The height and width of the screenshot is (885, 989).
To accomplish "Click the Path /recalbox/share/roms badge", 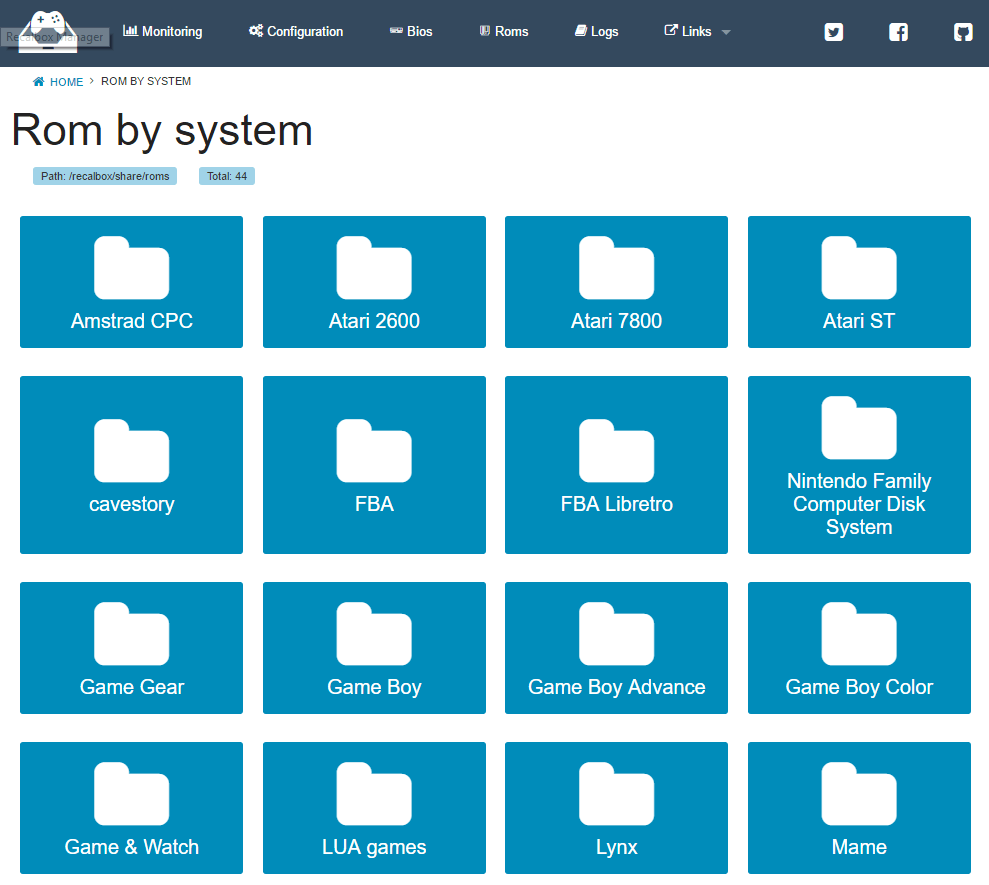I will 105,176.
